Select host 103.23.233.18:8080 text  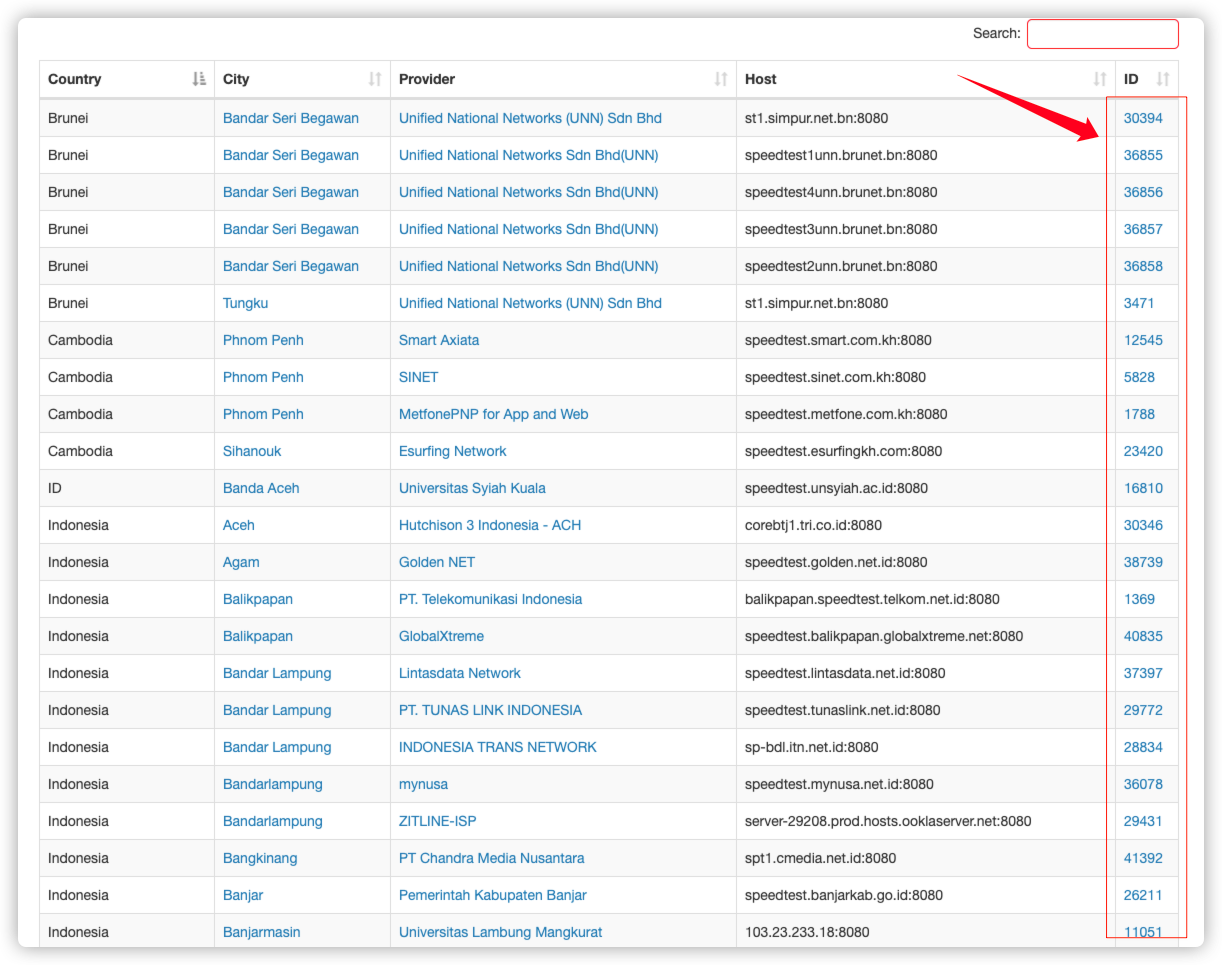point(807,932)
